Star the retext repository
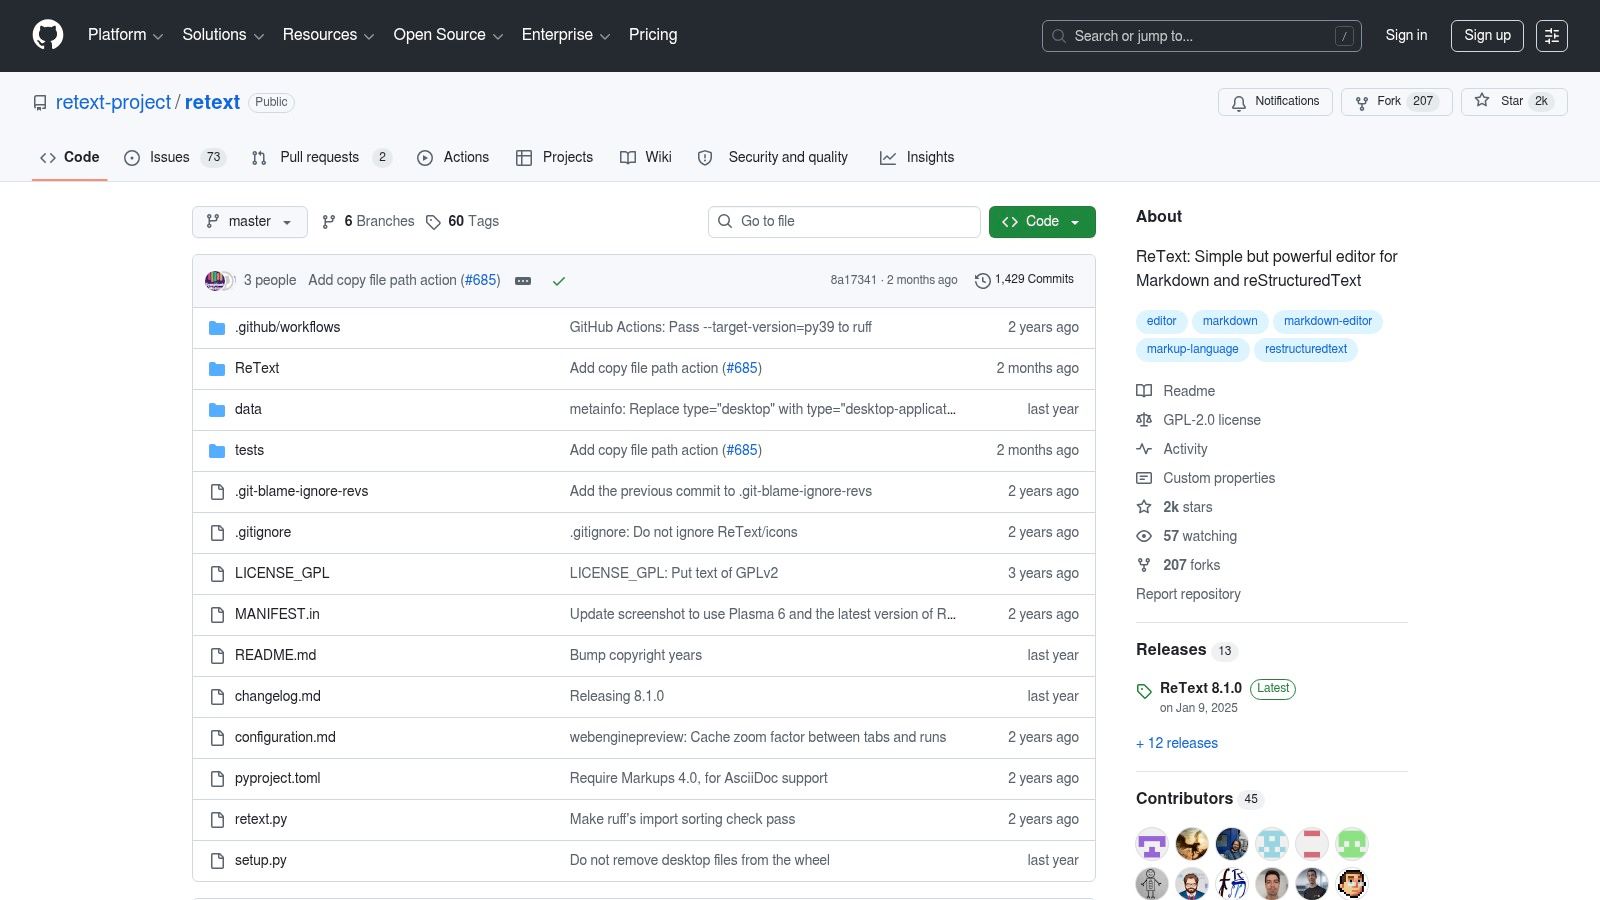This screenshot has width=1600, height=900. [1514, 102]
